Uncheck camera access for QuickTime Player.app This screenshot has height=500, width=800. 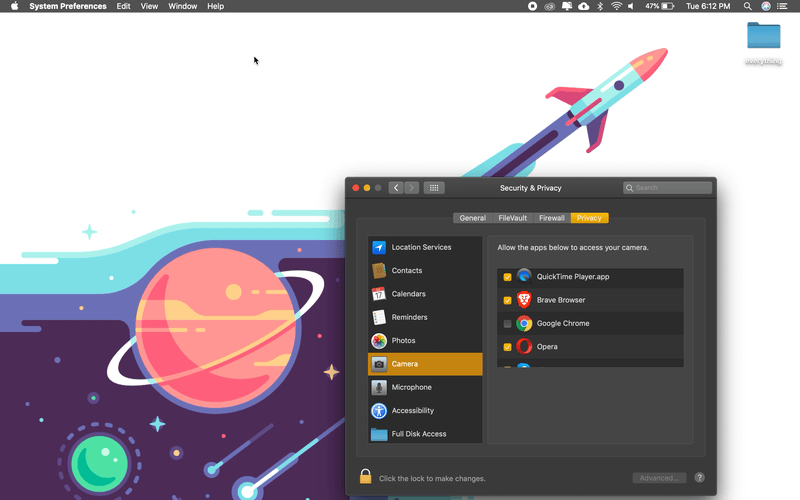508,277
